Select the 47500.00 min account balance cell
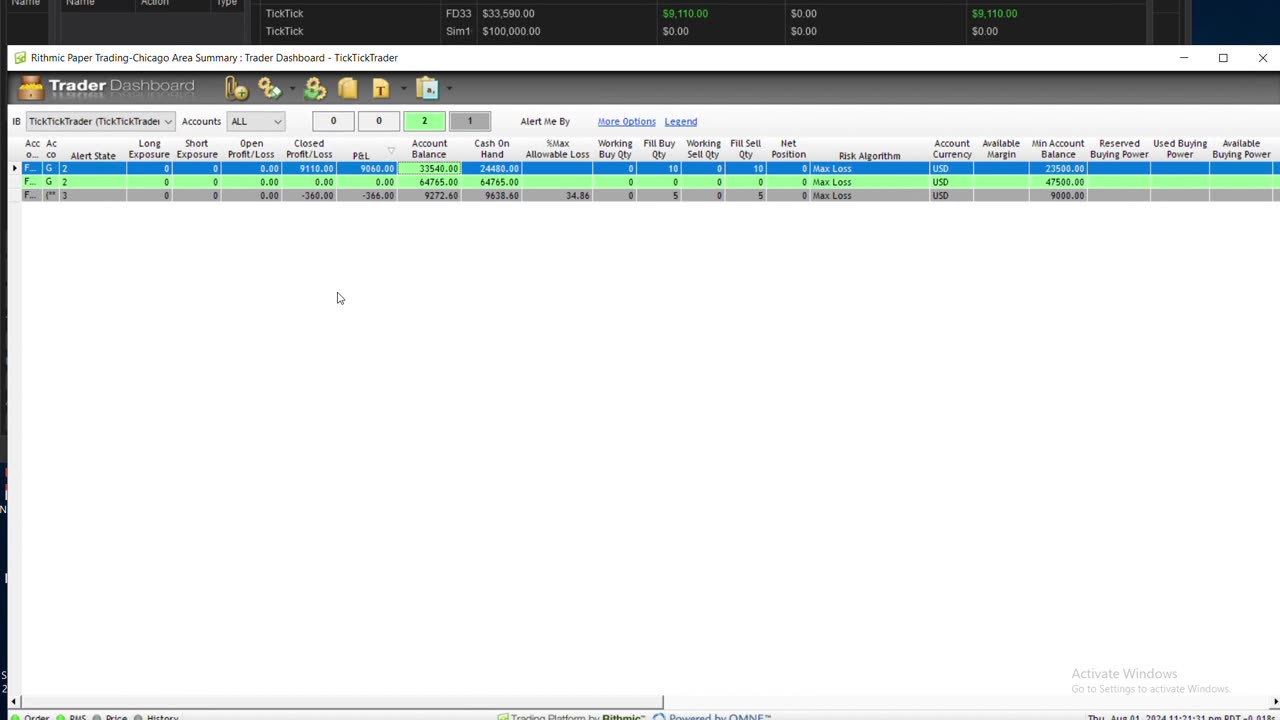 pos(1058,182)
